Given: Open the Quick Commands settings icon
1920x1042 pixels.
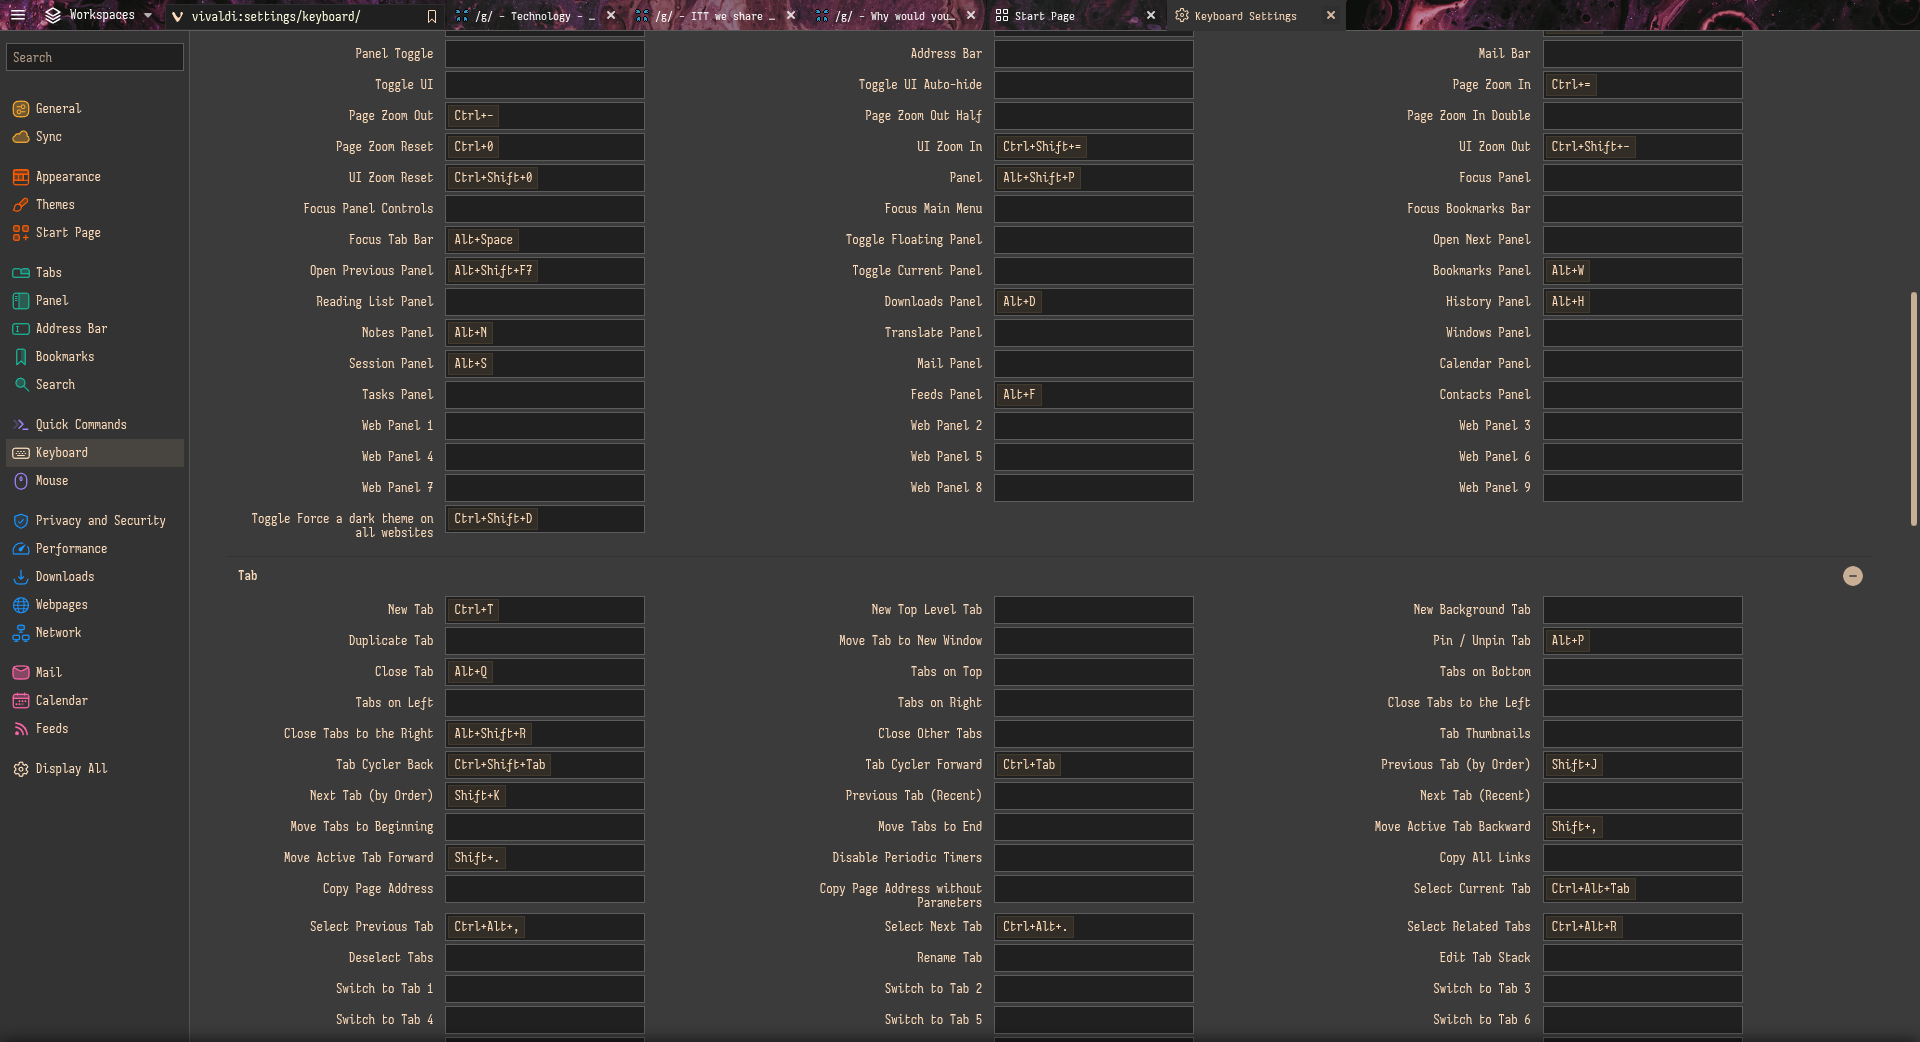Looking at the screenshot, I should pos(21,425).
